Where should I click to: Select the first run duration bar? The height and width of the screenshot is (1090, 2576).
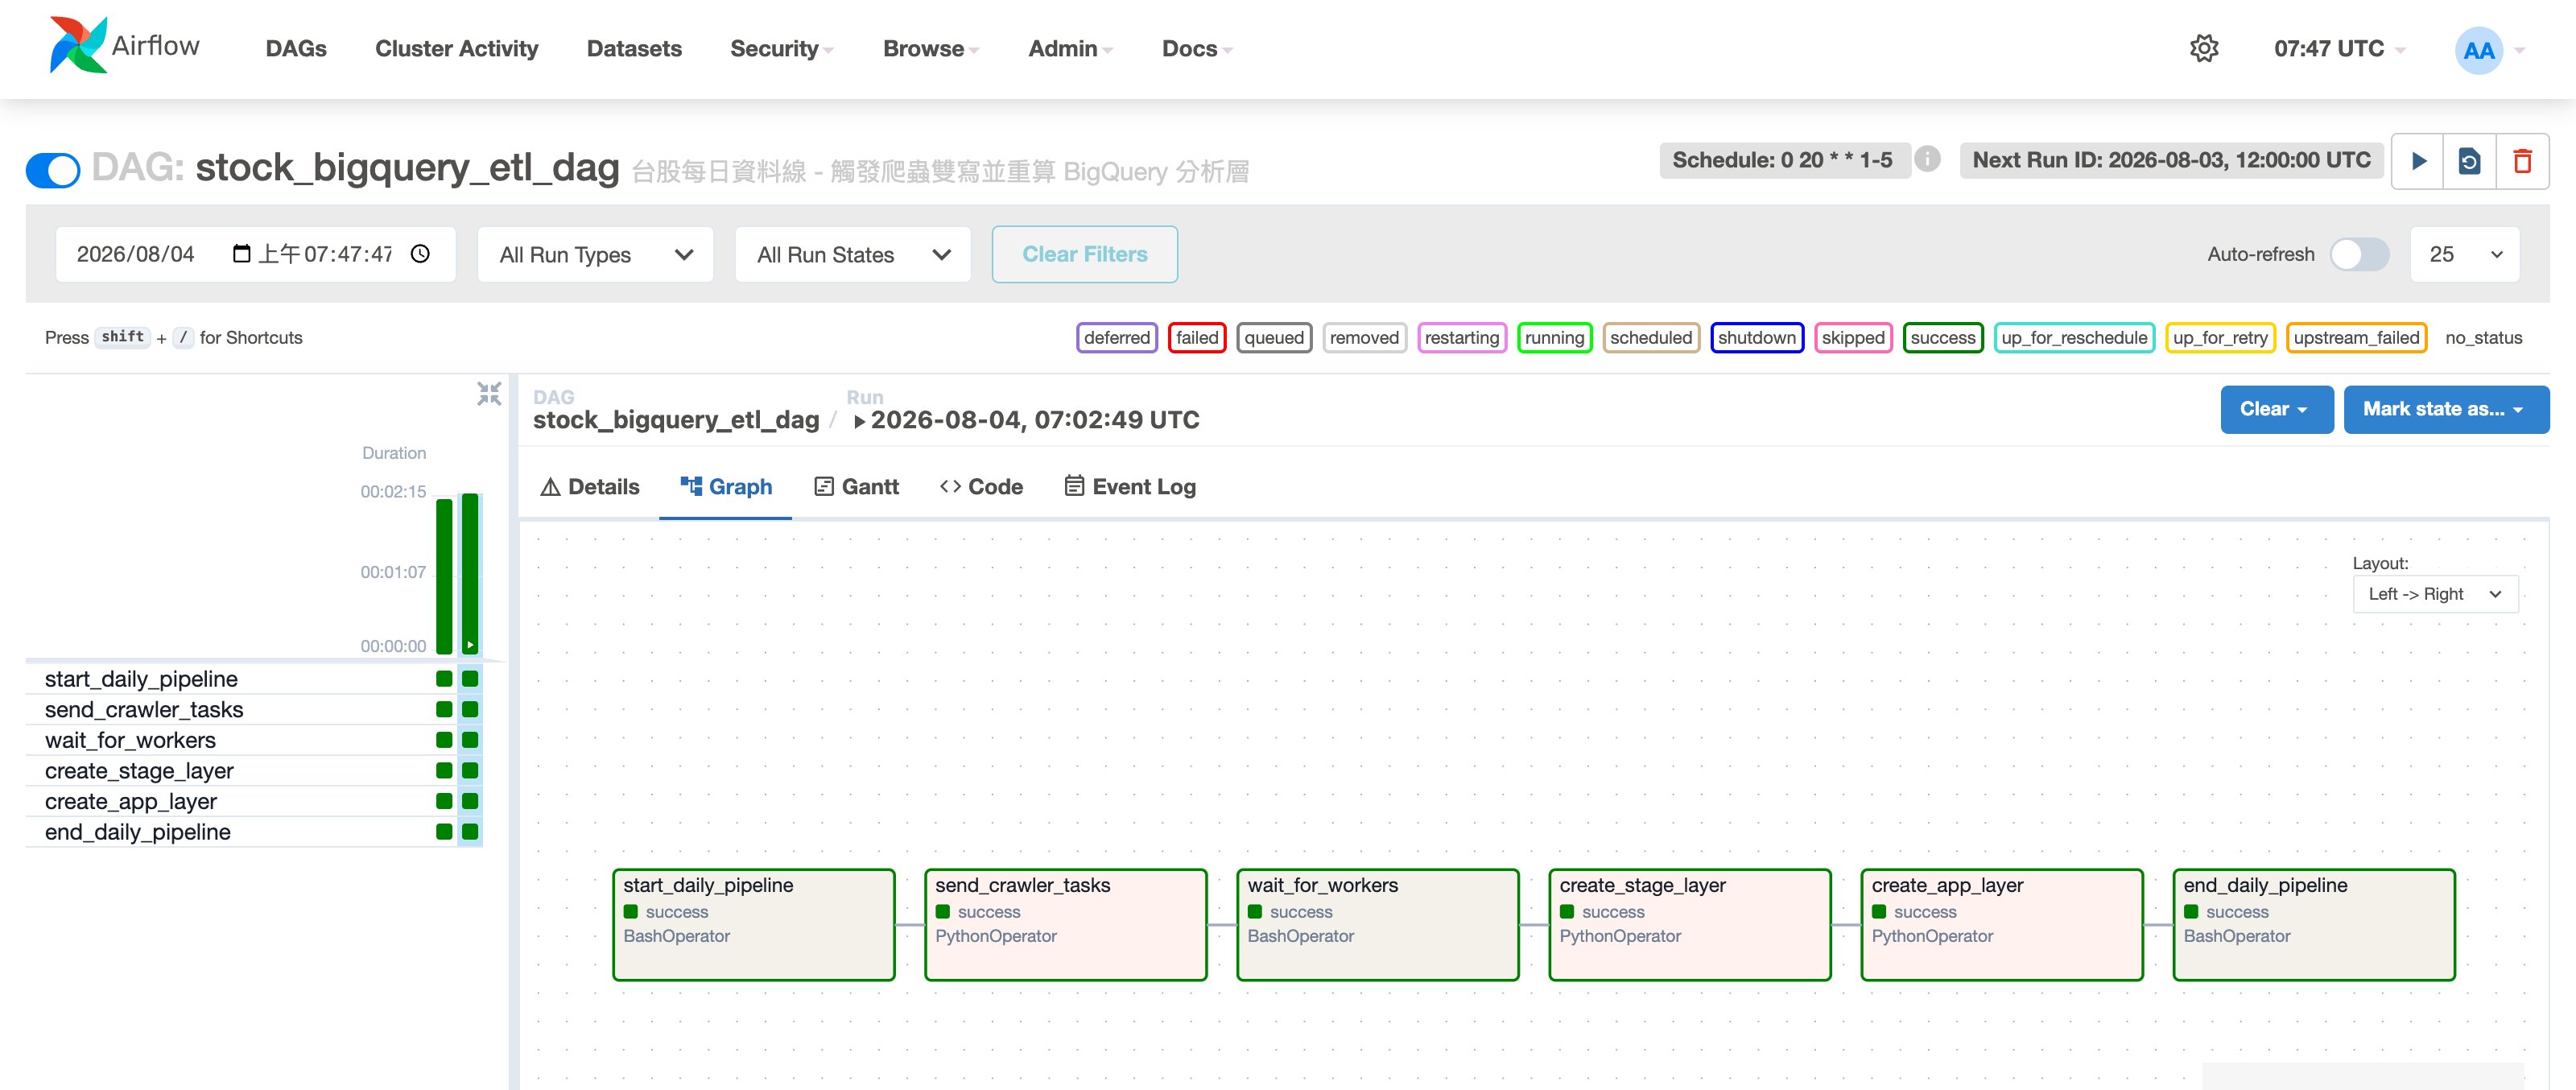444,577
